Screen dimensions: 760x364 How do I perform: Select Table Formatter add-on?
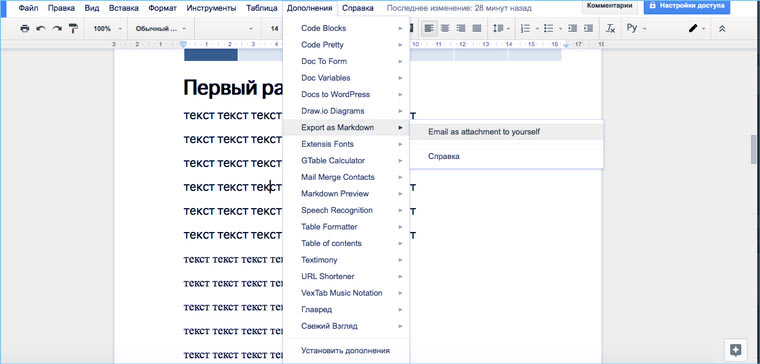point(346,227)
